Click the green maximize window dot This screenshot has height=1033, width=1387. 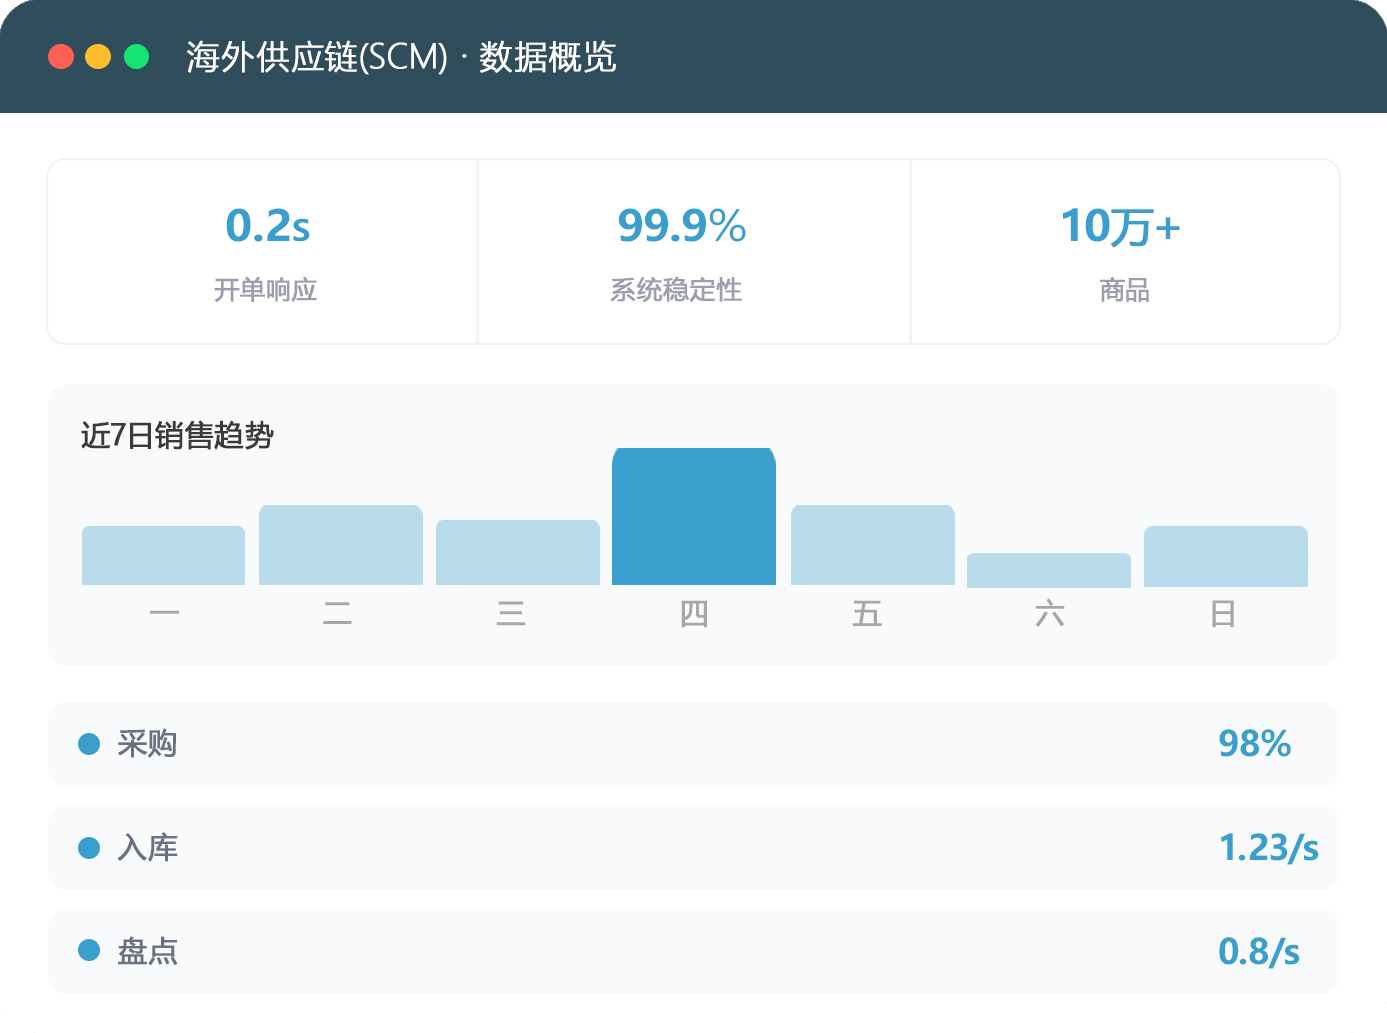coord(136,57)
